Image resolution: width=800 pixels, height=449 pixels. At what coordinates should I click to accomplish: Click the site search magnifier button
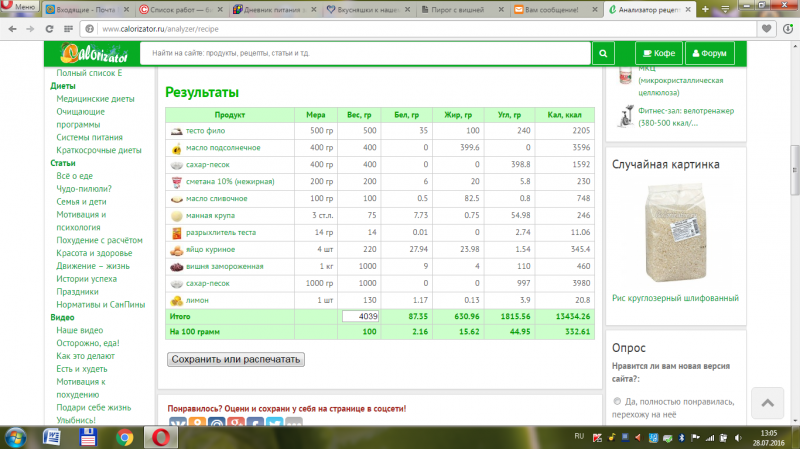[x=602, y=54]
